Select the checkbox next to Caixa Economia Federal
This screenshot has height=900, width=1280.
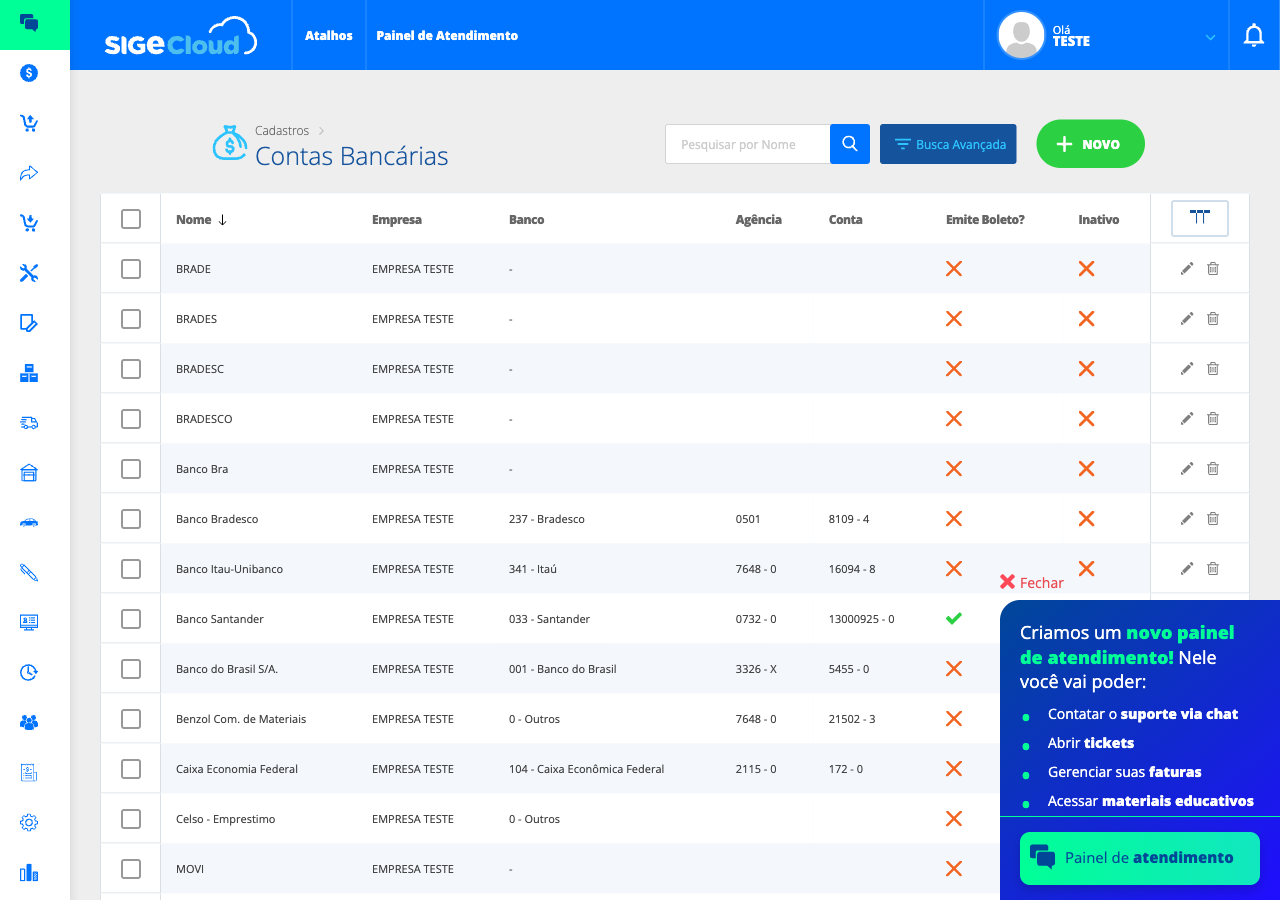(x=130, y=768)
